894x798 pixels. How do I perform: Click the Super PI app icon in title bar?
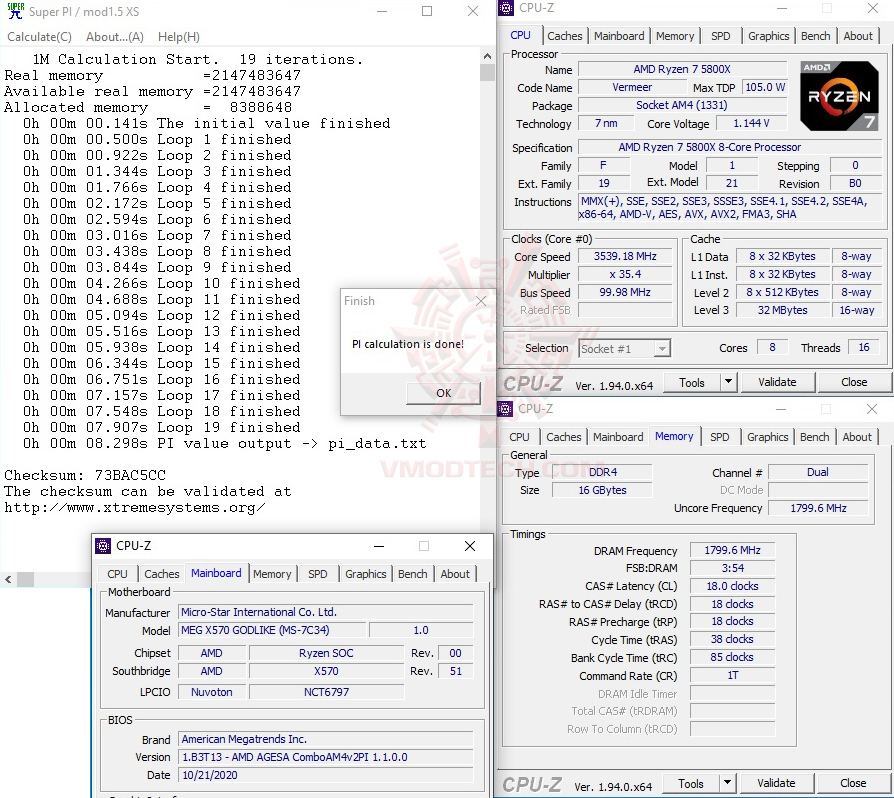15,11
